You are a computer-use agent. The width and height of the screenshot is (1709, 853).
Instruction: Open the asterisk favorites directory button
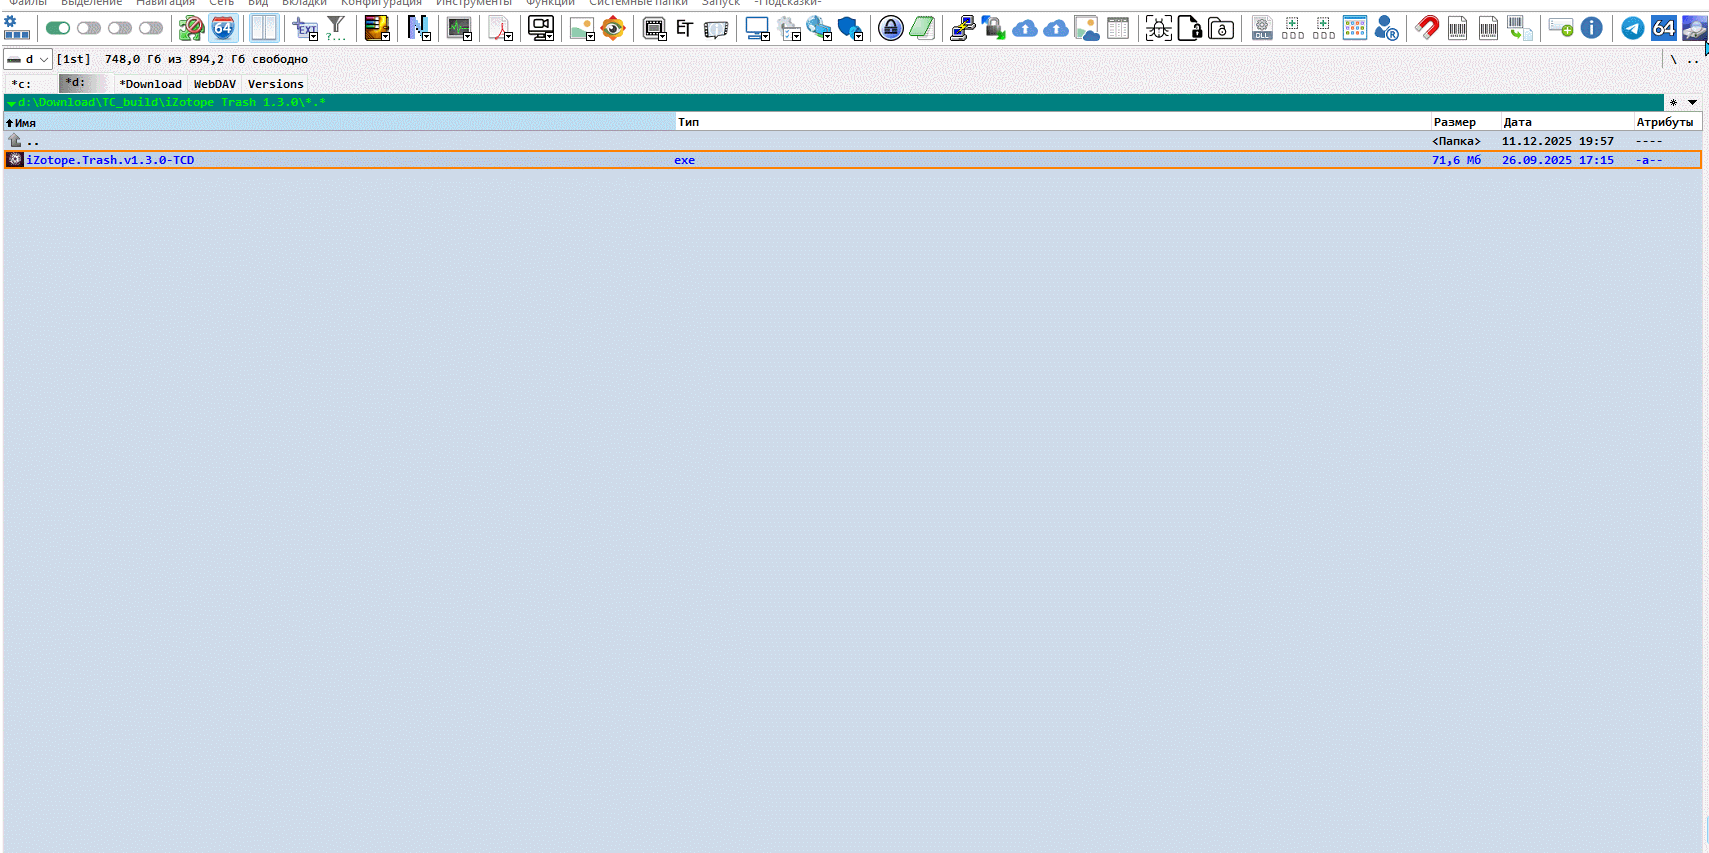1673,102
